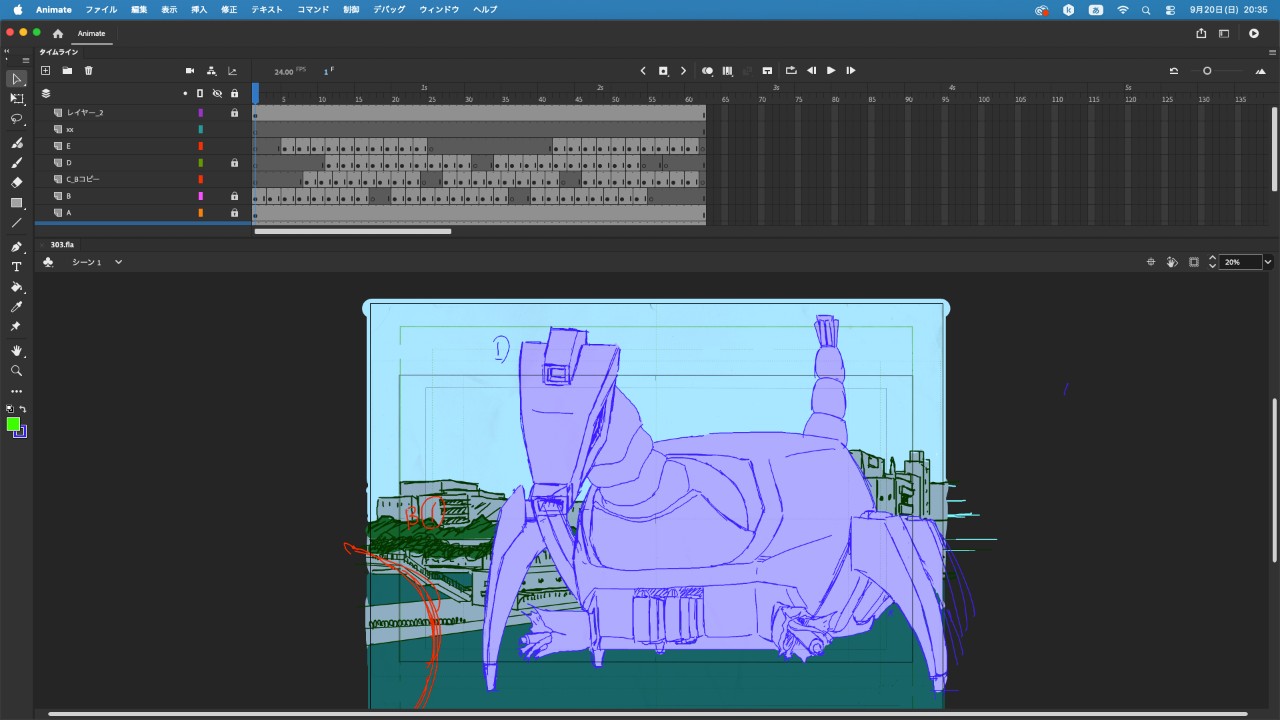This screenshot has width=1280, height=720.
Task: Unlock layer A
Action: pos(235,213)
